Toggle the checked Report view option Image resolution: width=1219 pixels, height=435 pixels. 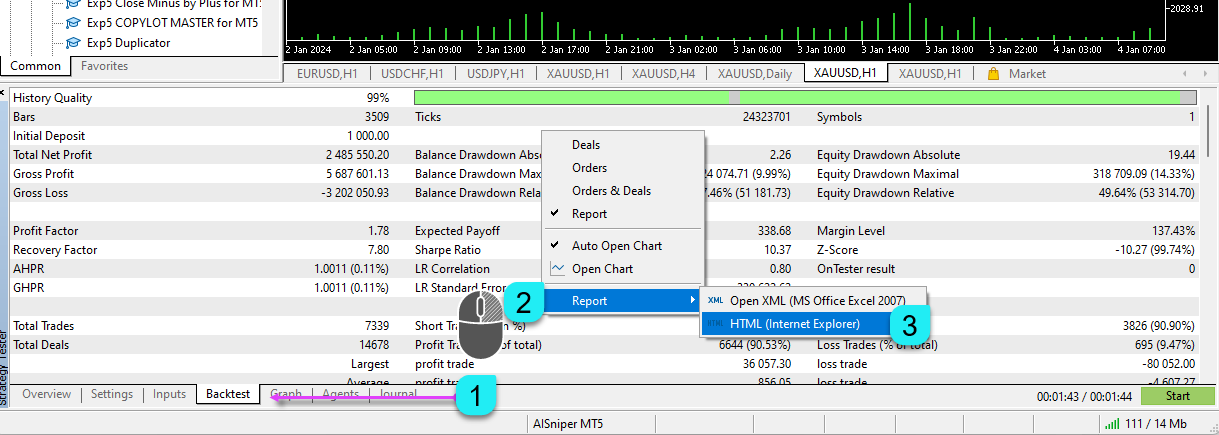pyautogui.click(x=589, y=214)
